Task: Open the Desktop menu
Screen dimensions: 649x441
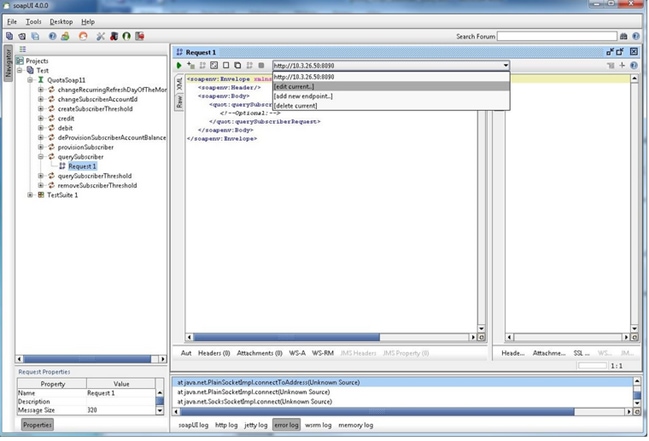Action: click(x=61, y=22)
